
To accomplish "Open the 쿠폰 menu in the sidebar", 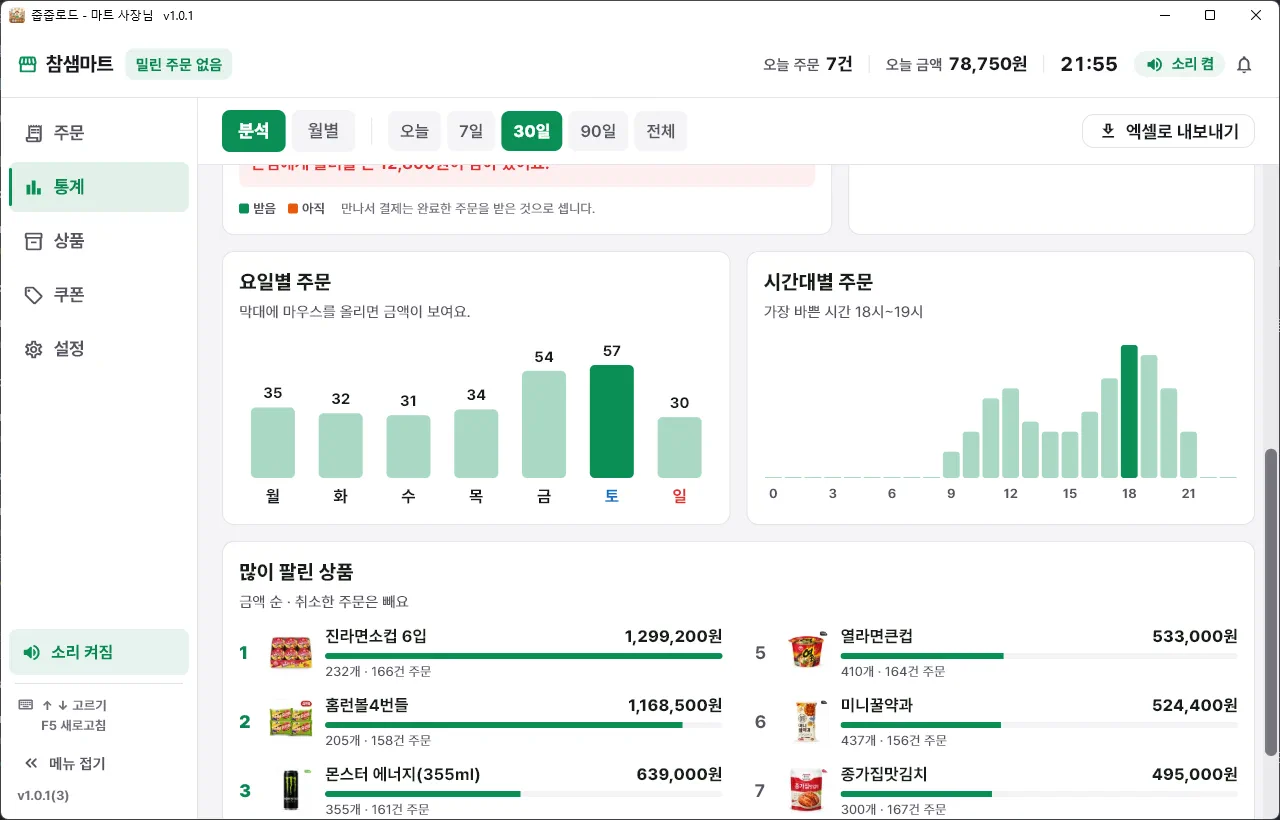I will 99,295.
